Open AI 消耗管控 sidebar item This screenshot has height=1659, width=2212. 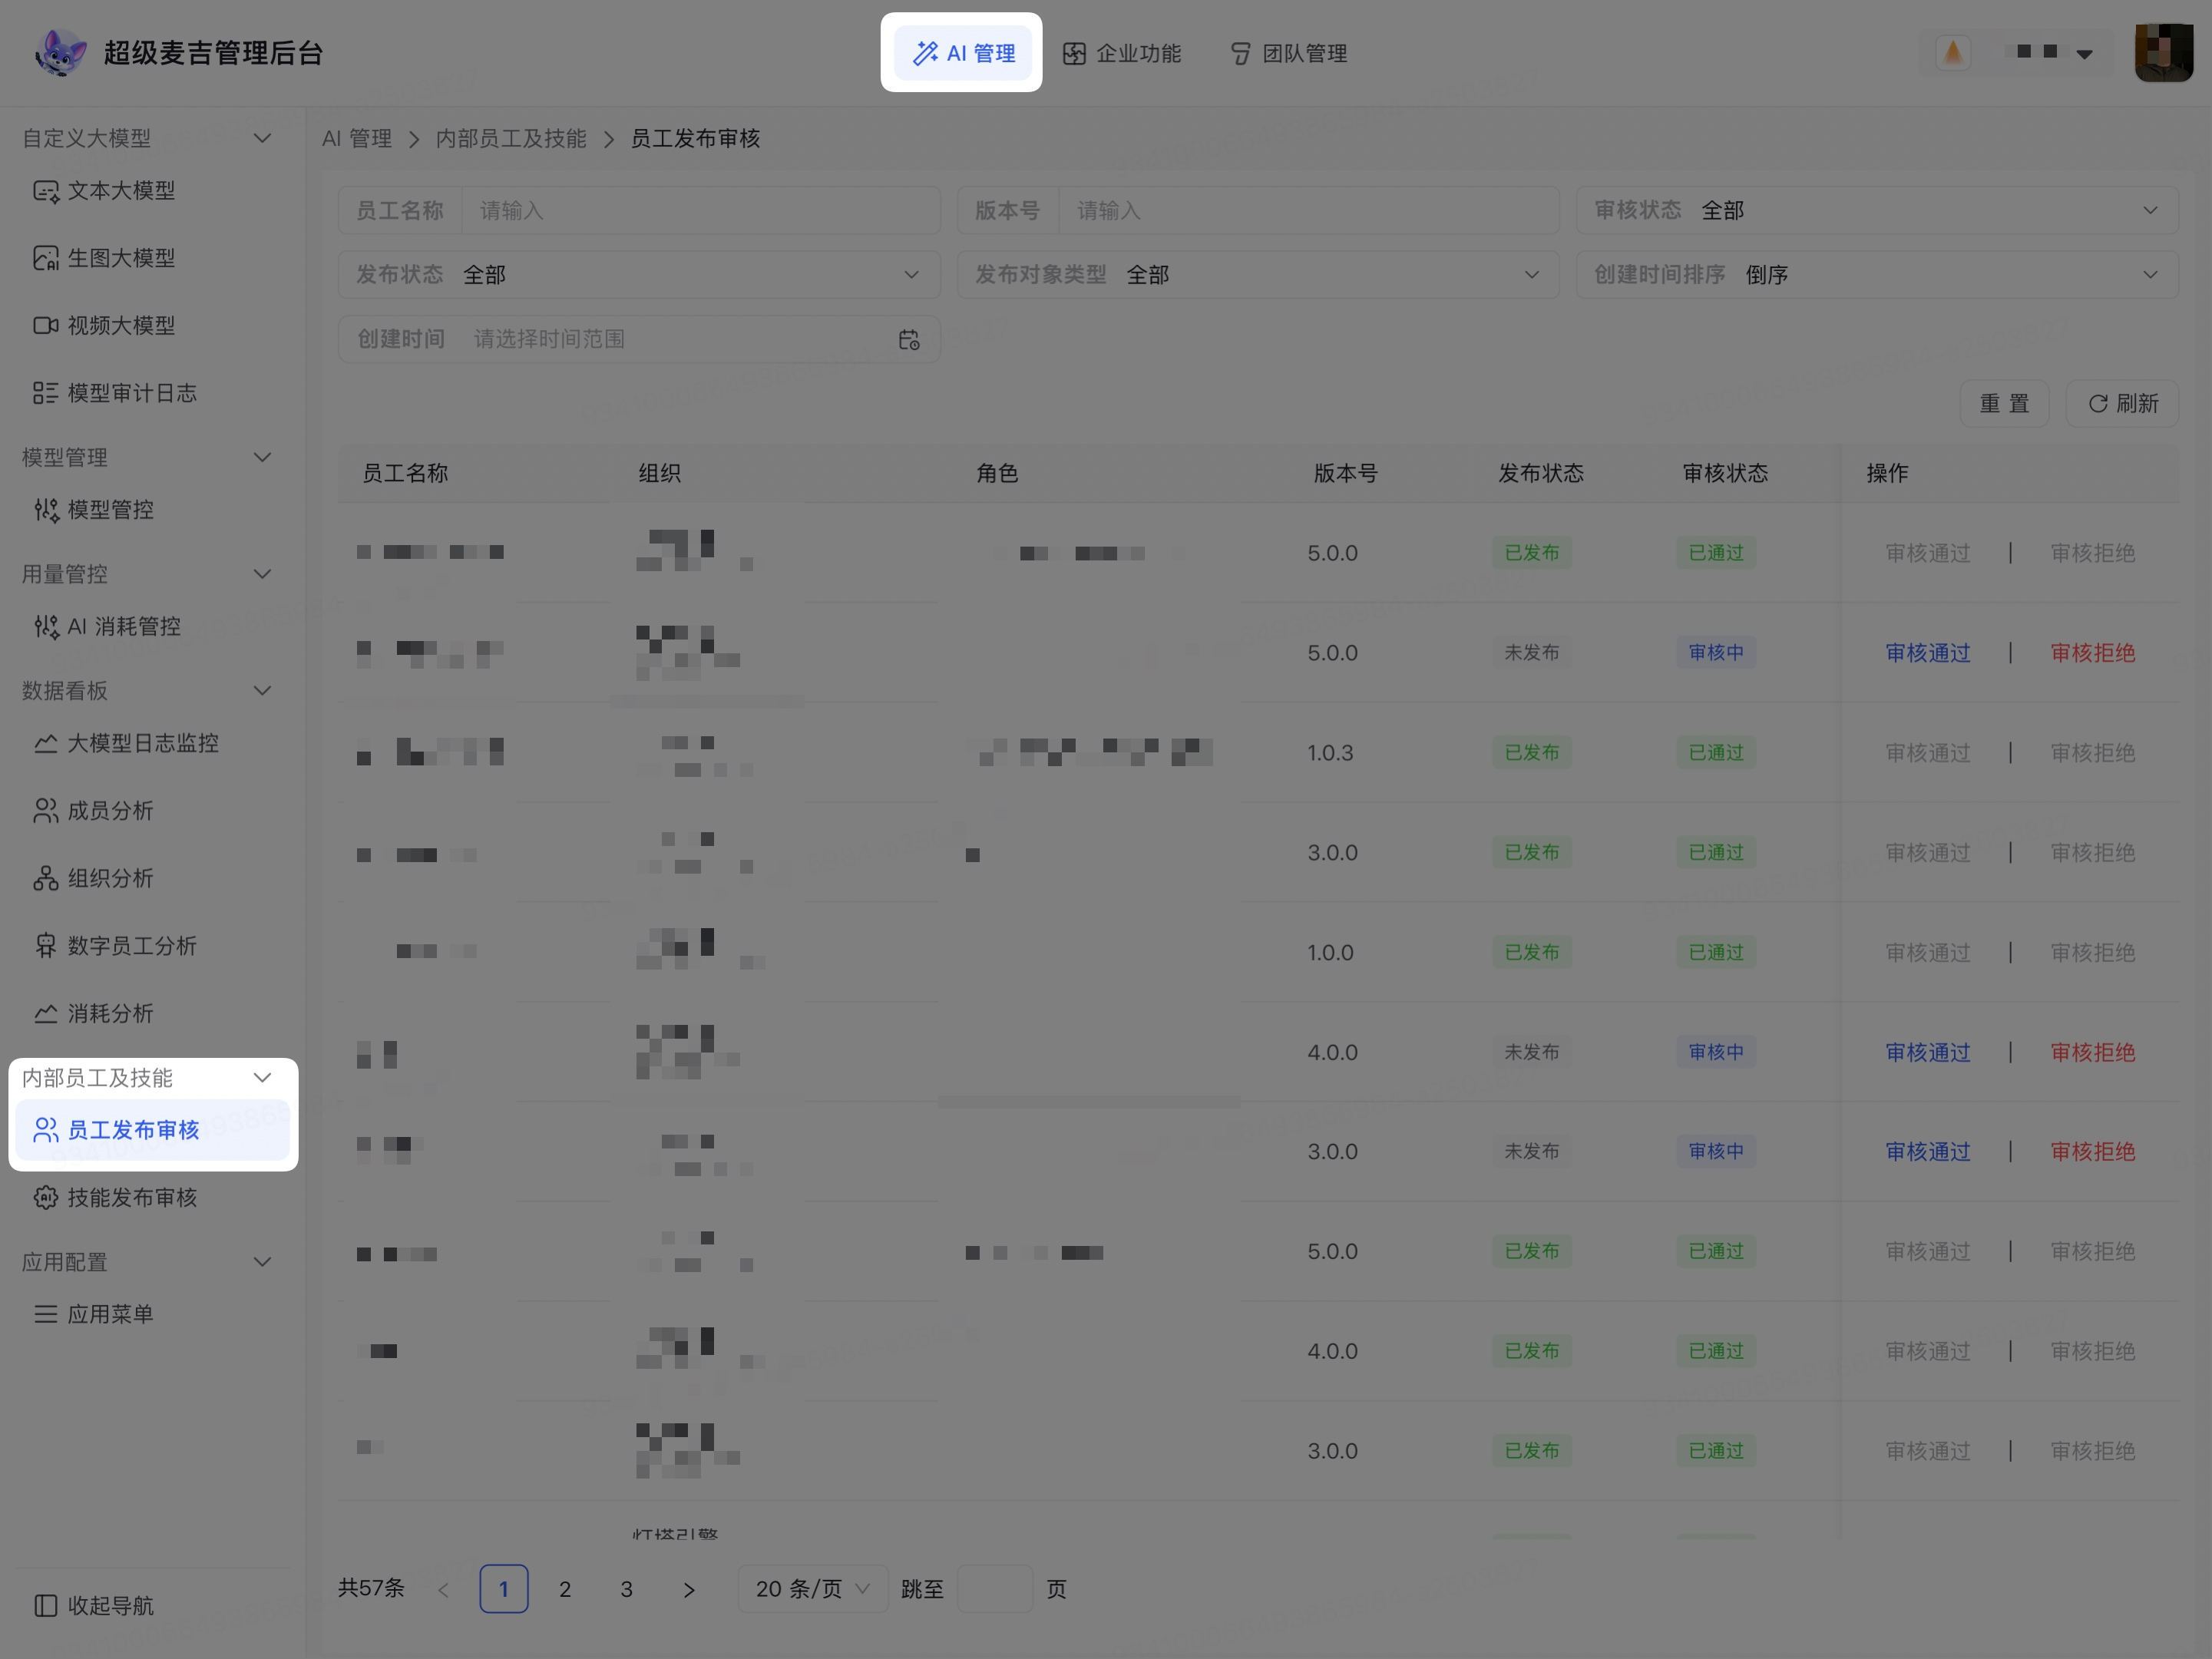click(x=152, y=627)
